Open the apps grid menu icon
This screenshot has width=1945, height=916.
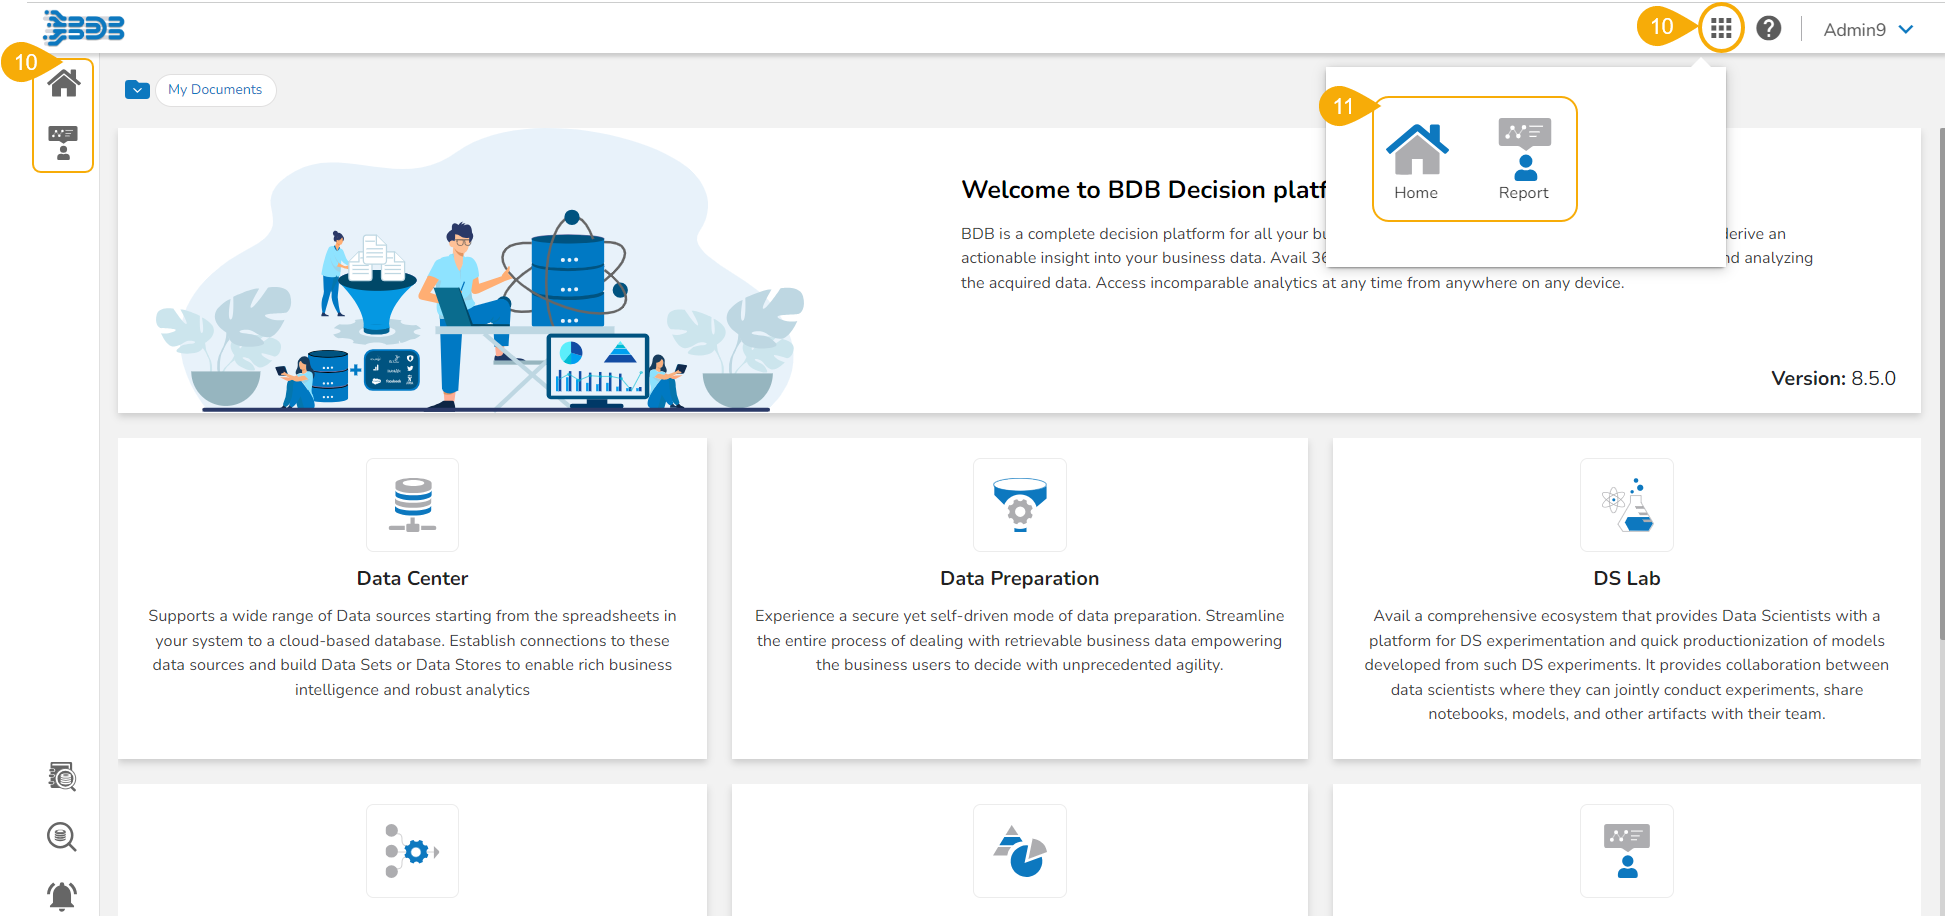tap(1720, 28)
